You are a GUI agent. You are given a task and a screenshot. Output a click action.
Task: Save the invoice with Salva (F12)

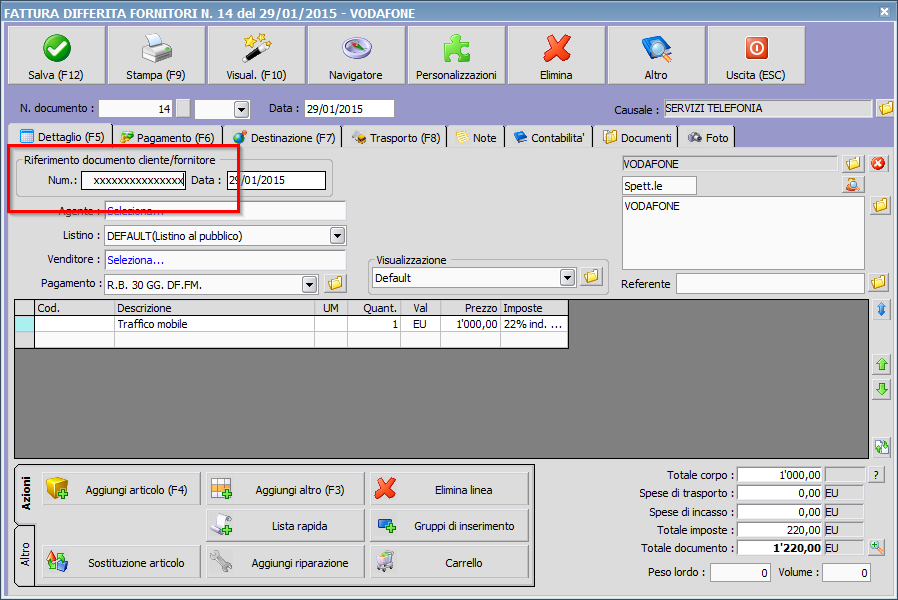coord(56,56)
